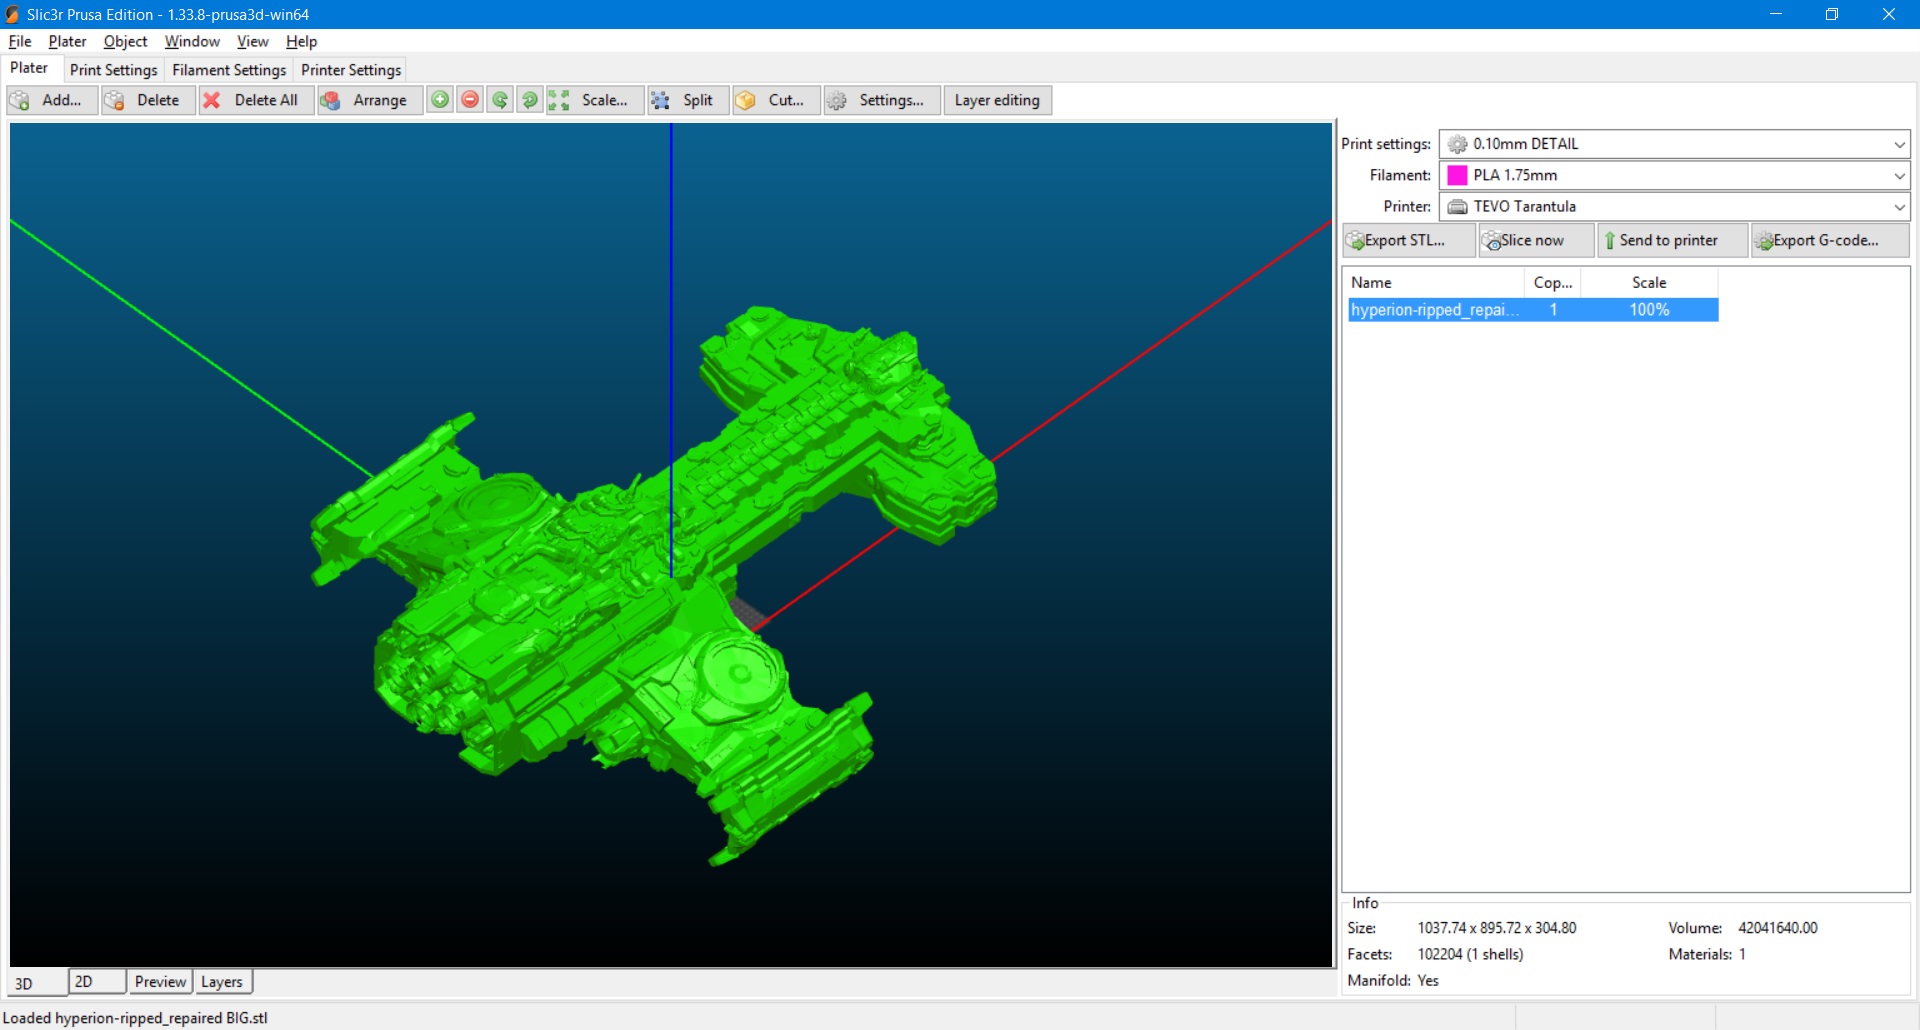Switch to the Layers view tab
The height and width of the screenshot is (1030, 1920).
(222, 982)
